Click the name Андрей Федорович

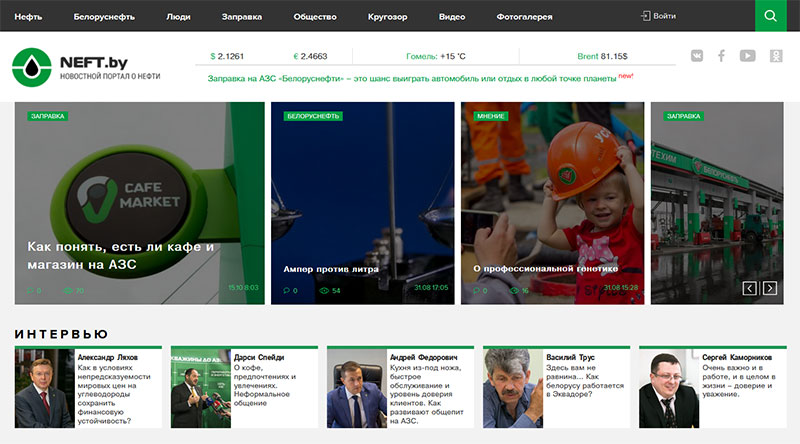point(423,357)
